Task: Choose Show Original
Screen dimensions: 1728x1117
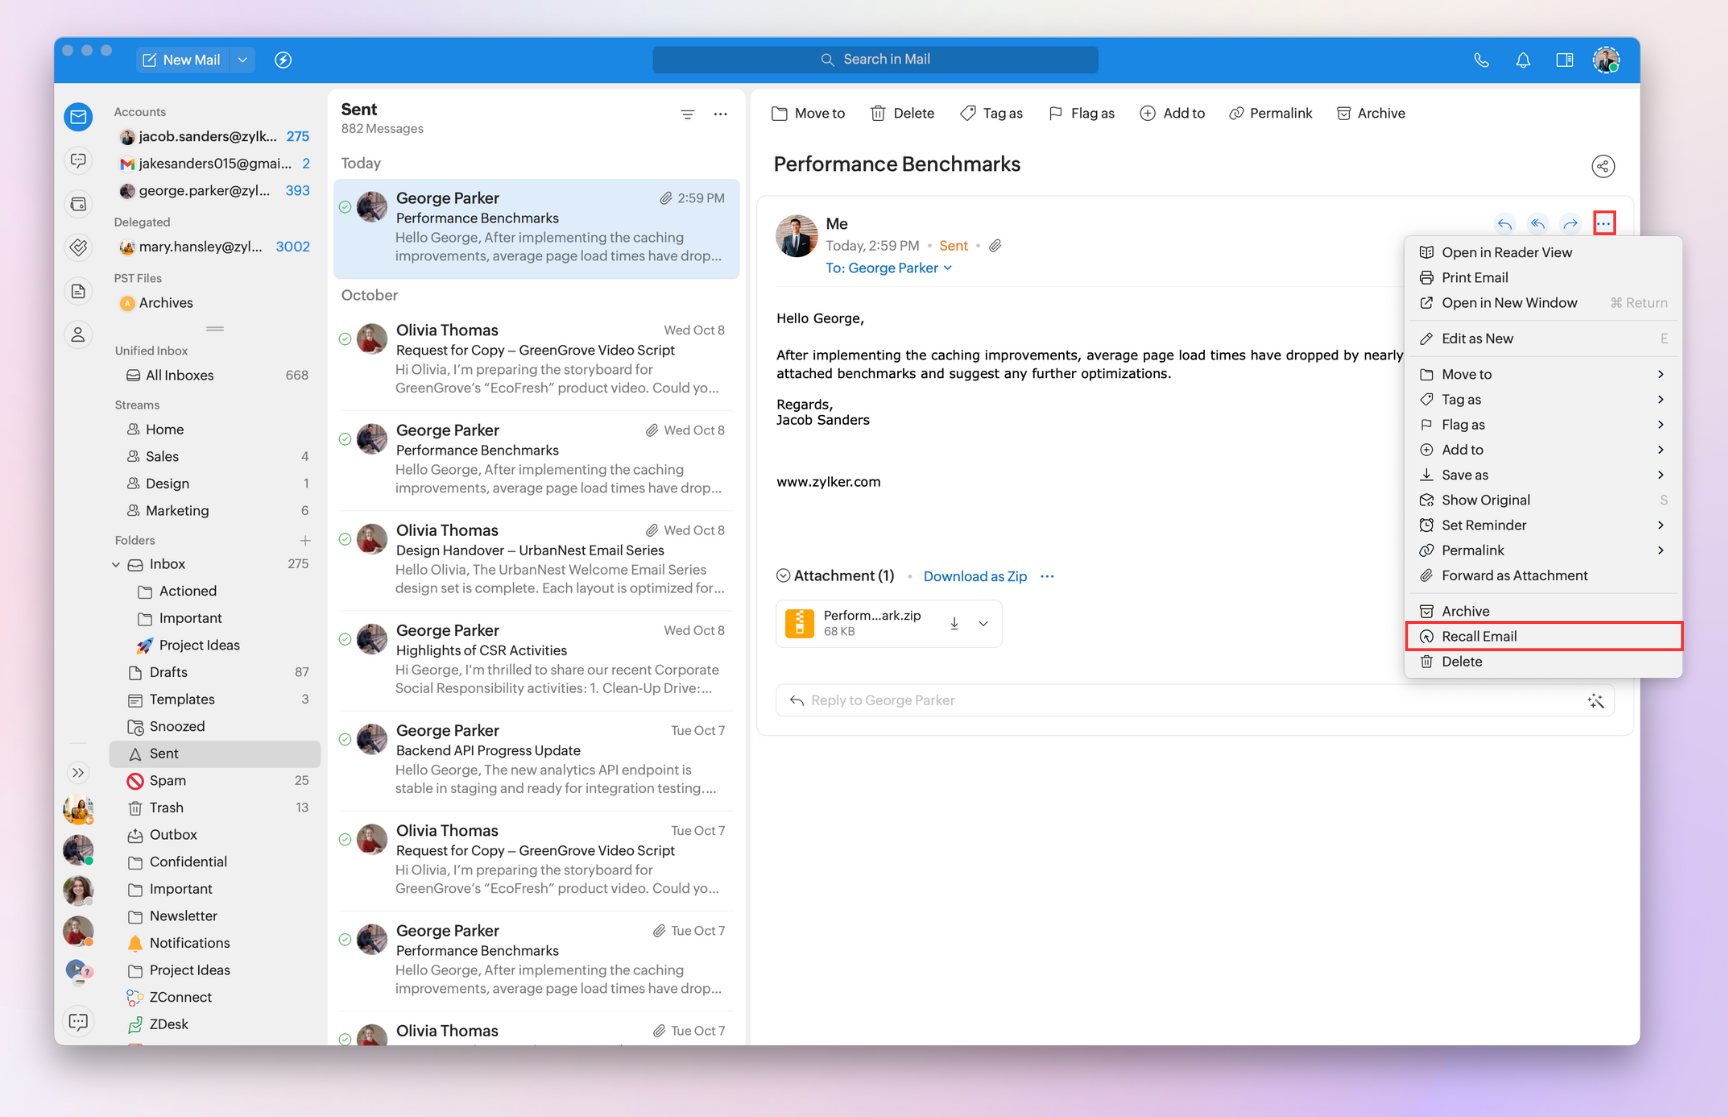Action: click(1544, 500)
